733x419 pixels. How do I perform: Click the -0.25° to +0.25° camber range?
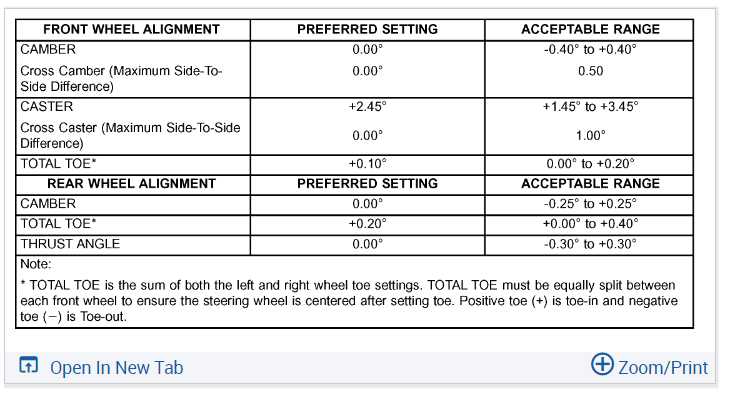[590, 204]
